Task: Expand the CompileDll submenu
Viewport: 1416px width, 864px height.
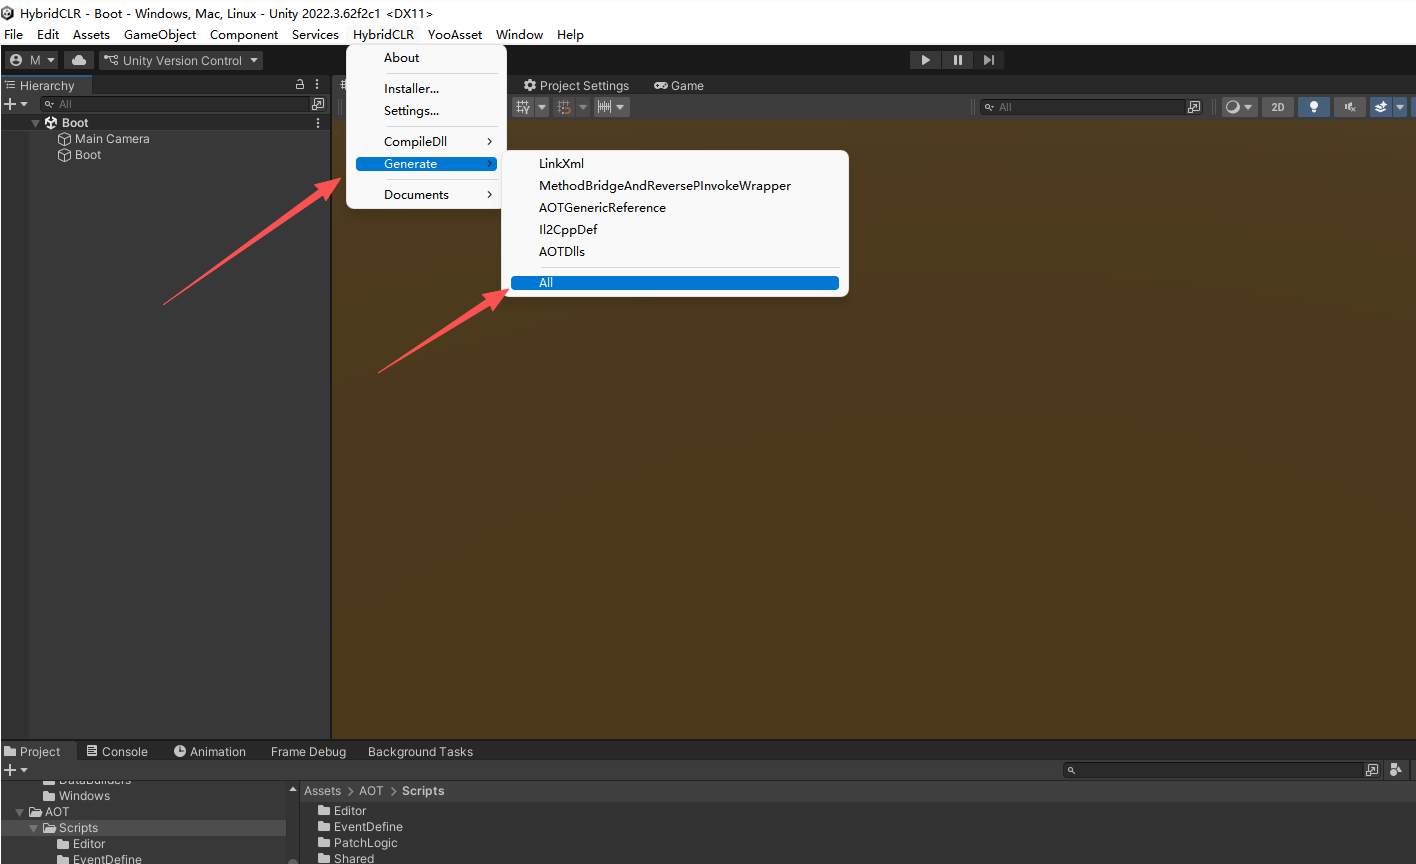Action: [x=427, y=142]
